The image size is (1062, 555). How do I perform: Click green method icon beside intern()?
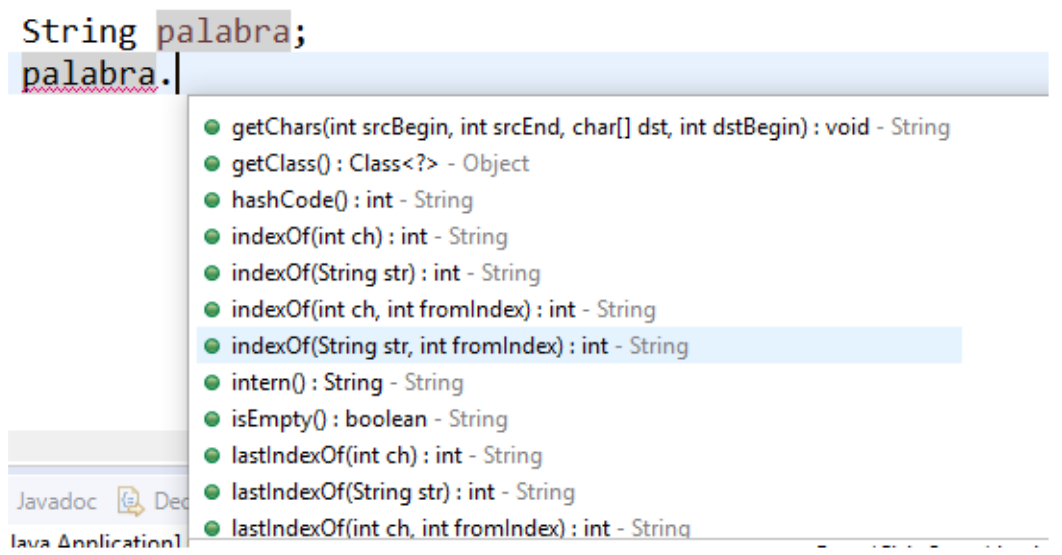click(x=212, y=383)
